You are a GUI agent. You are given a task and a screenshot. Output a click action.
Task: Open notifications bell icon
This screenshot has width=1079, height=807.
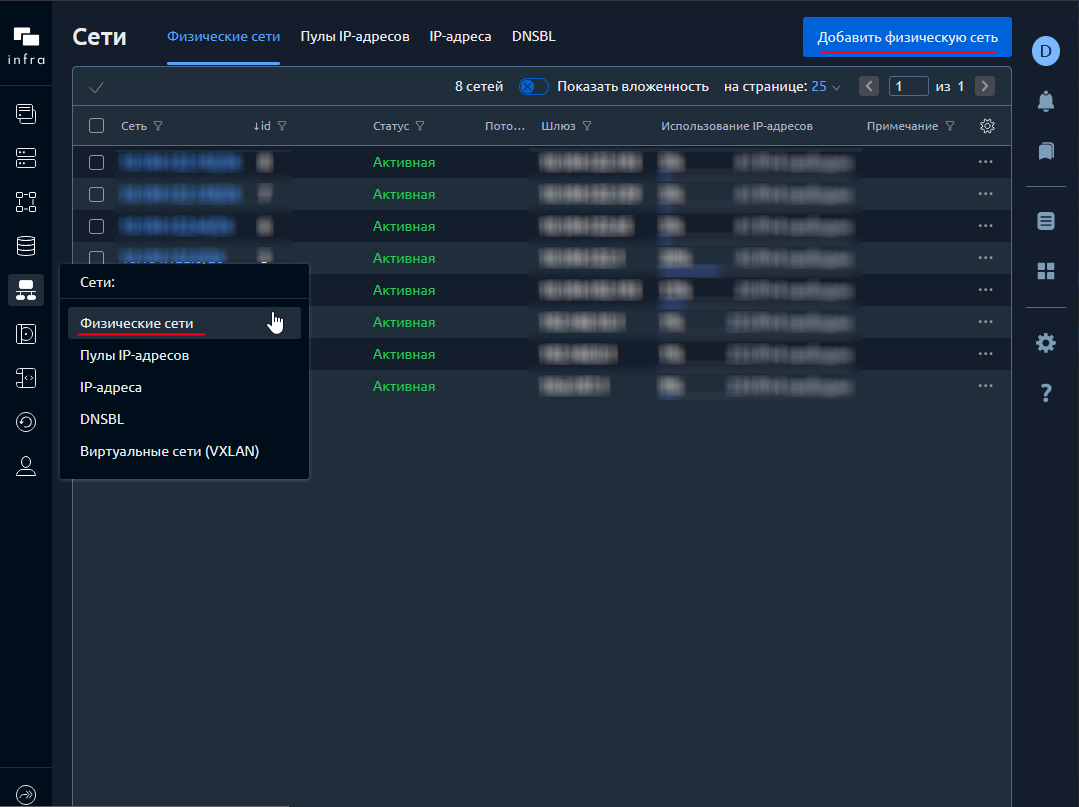pos(1045,101)
